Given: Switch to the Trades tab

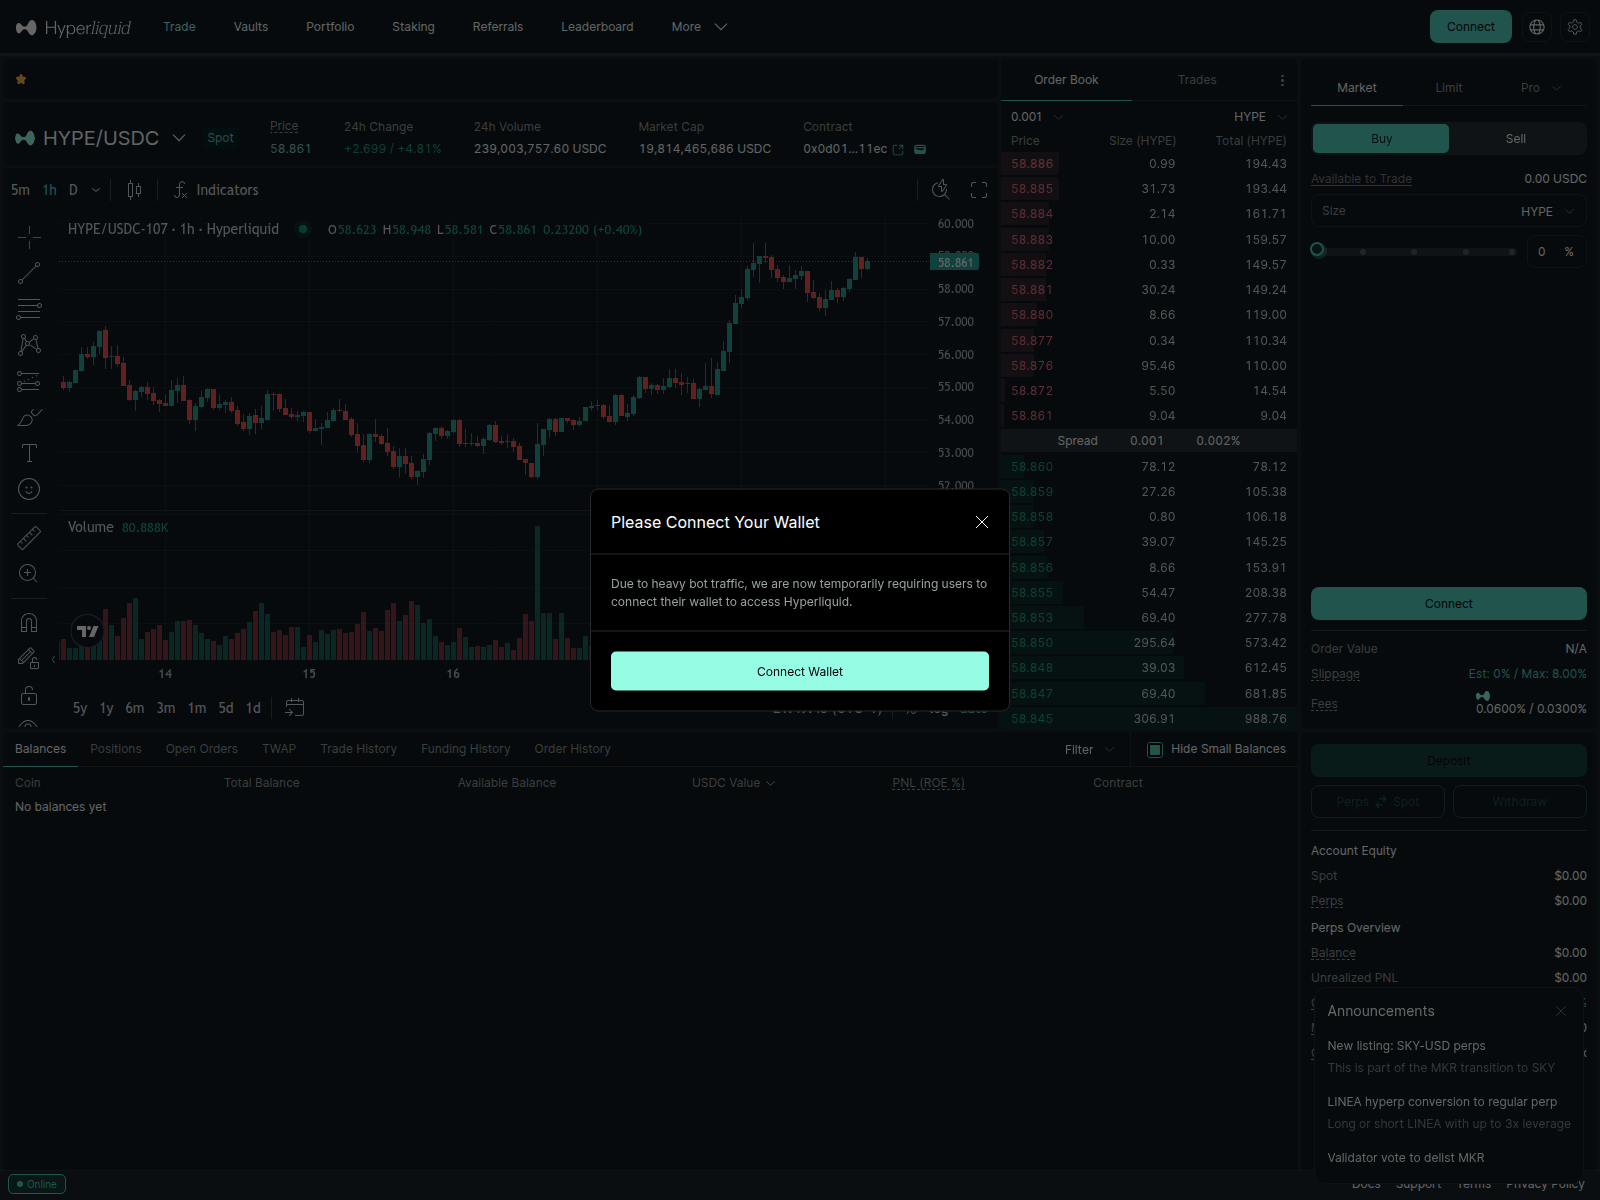Looking at the screenshot, I should point(1197,80).
